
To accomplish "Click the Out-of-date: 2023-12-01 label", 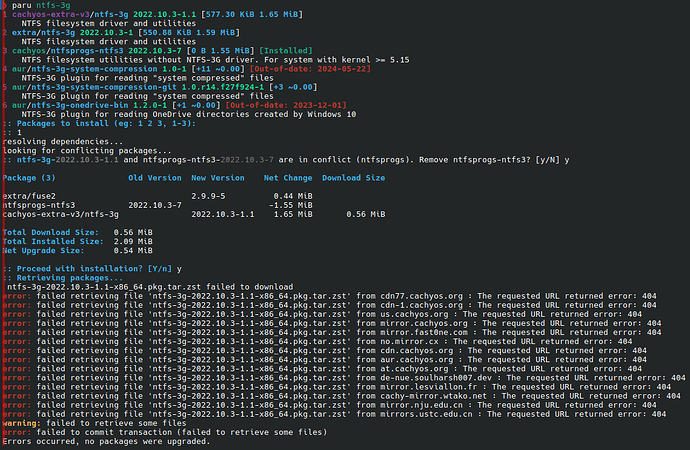I will point(286,105).
